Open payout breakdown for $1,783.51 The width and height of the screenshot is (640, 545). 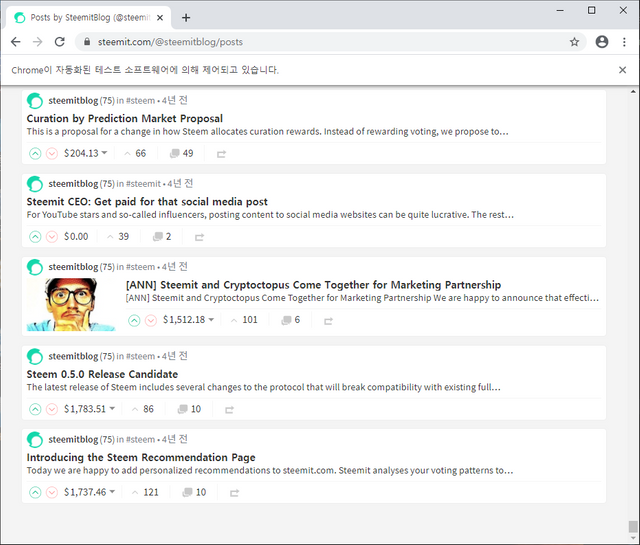[x=112, y=409]
